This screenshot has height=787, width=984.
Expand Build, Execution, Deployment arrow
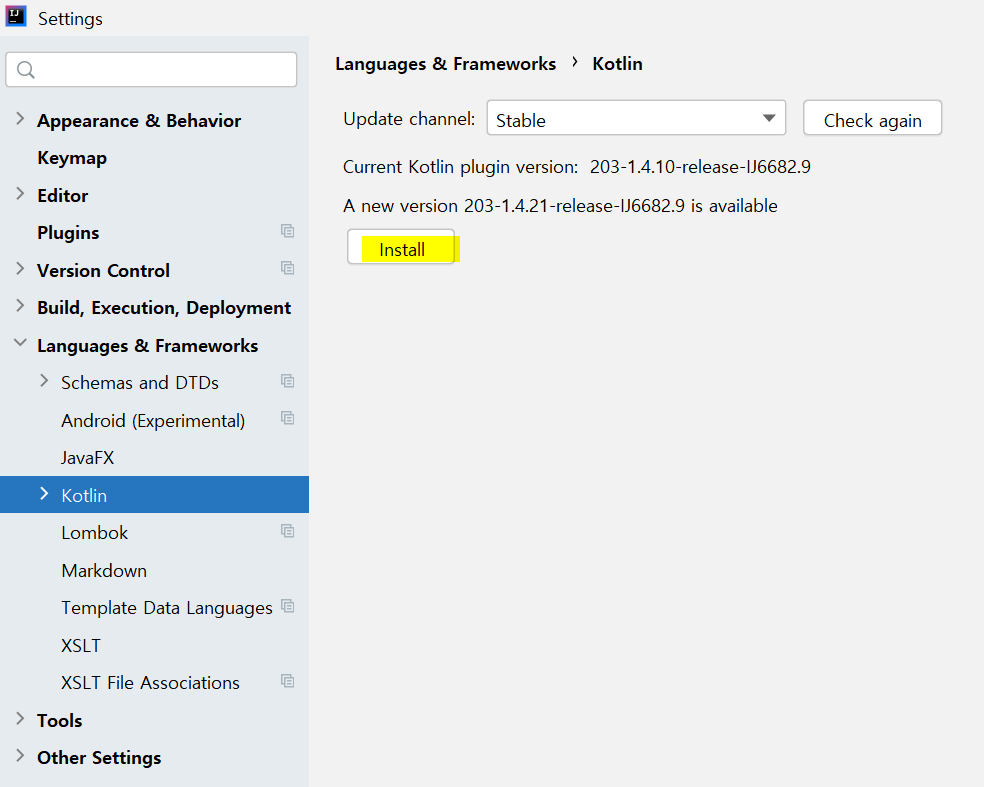(20, 306)
